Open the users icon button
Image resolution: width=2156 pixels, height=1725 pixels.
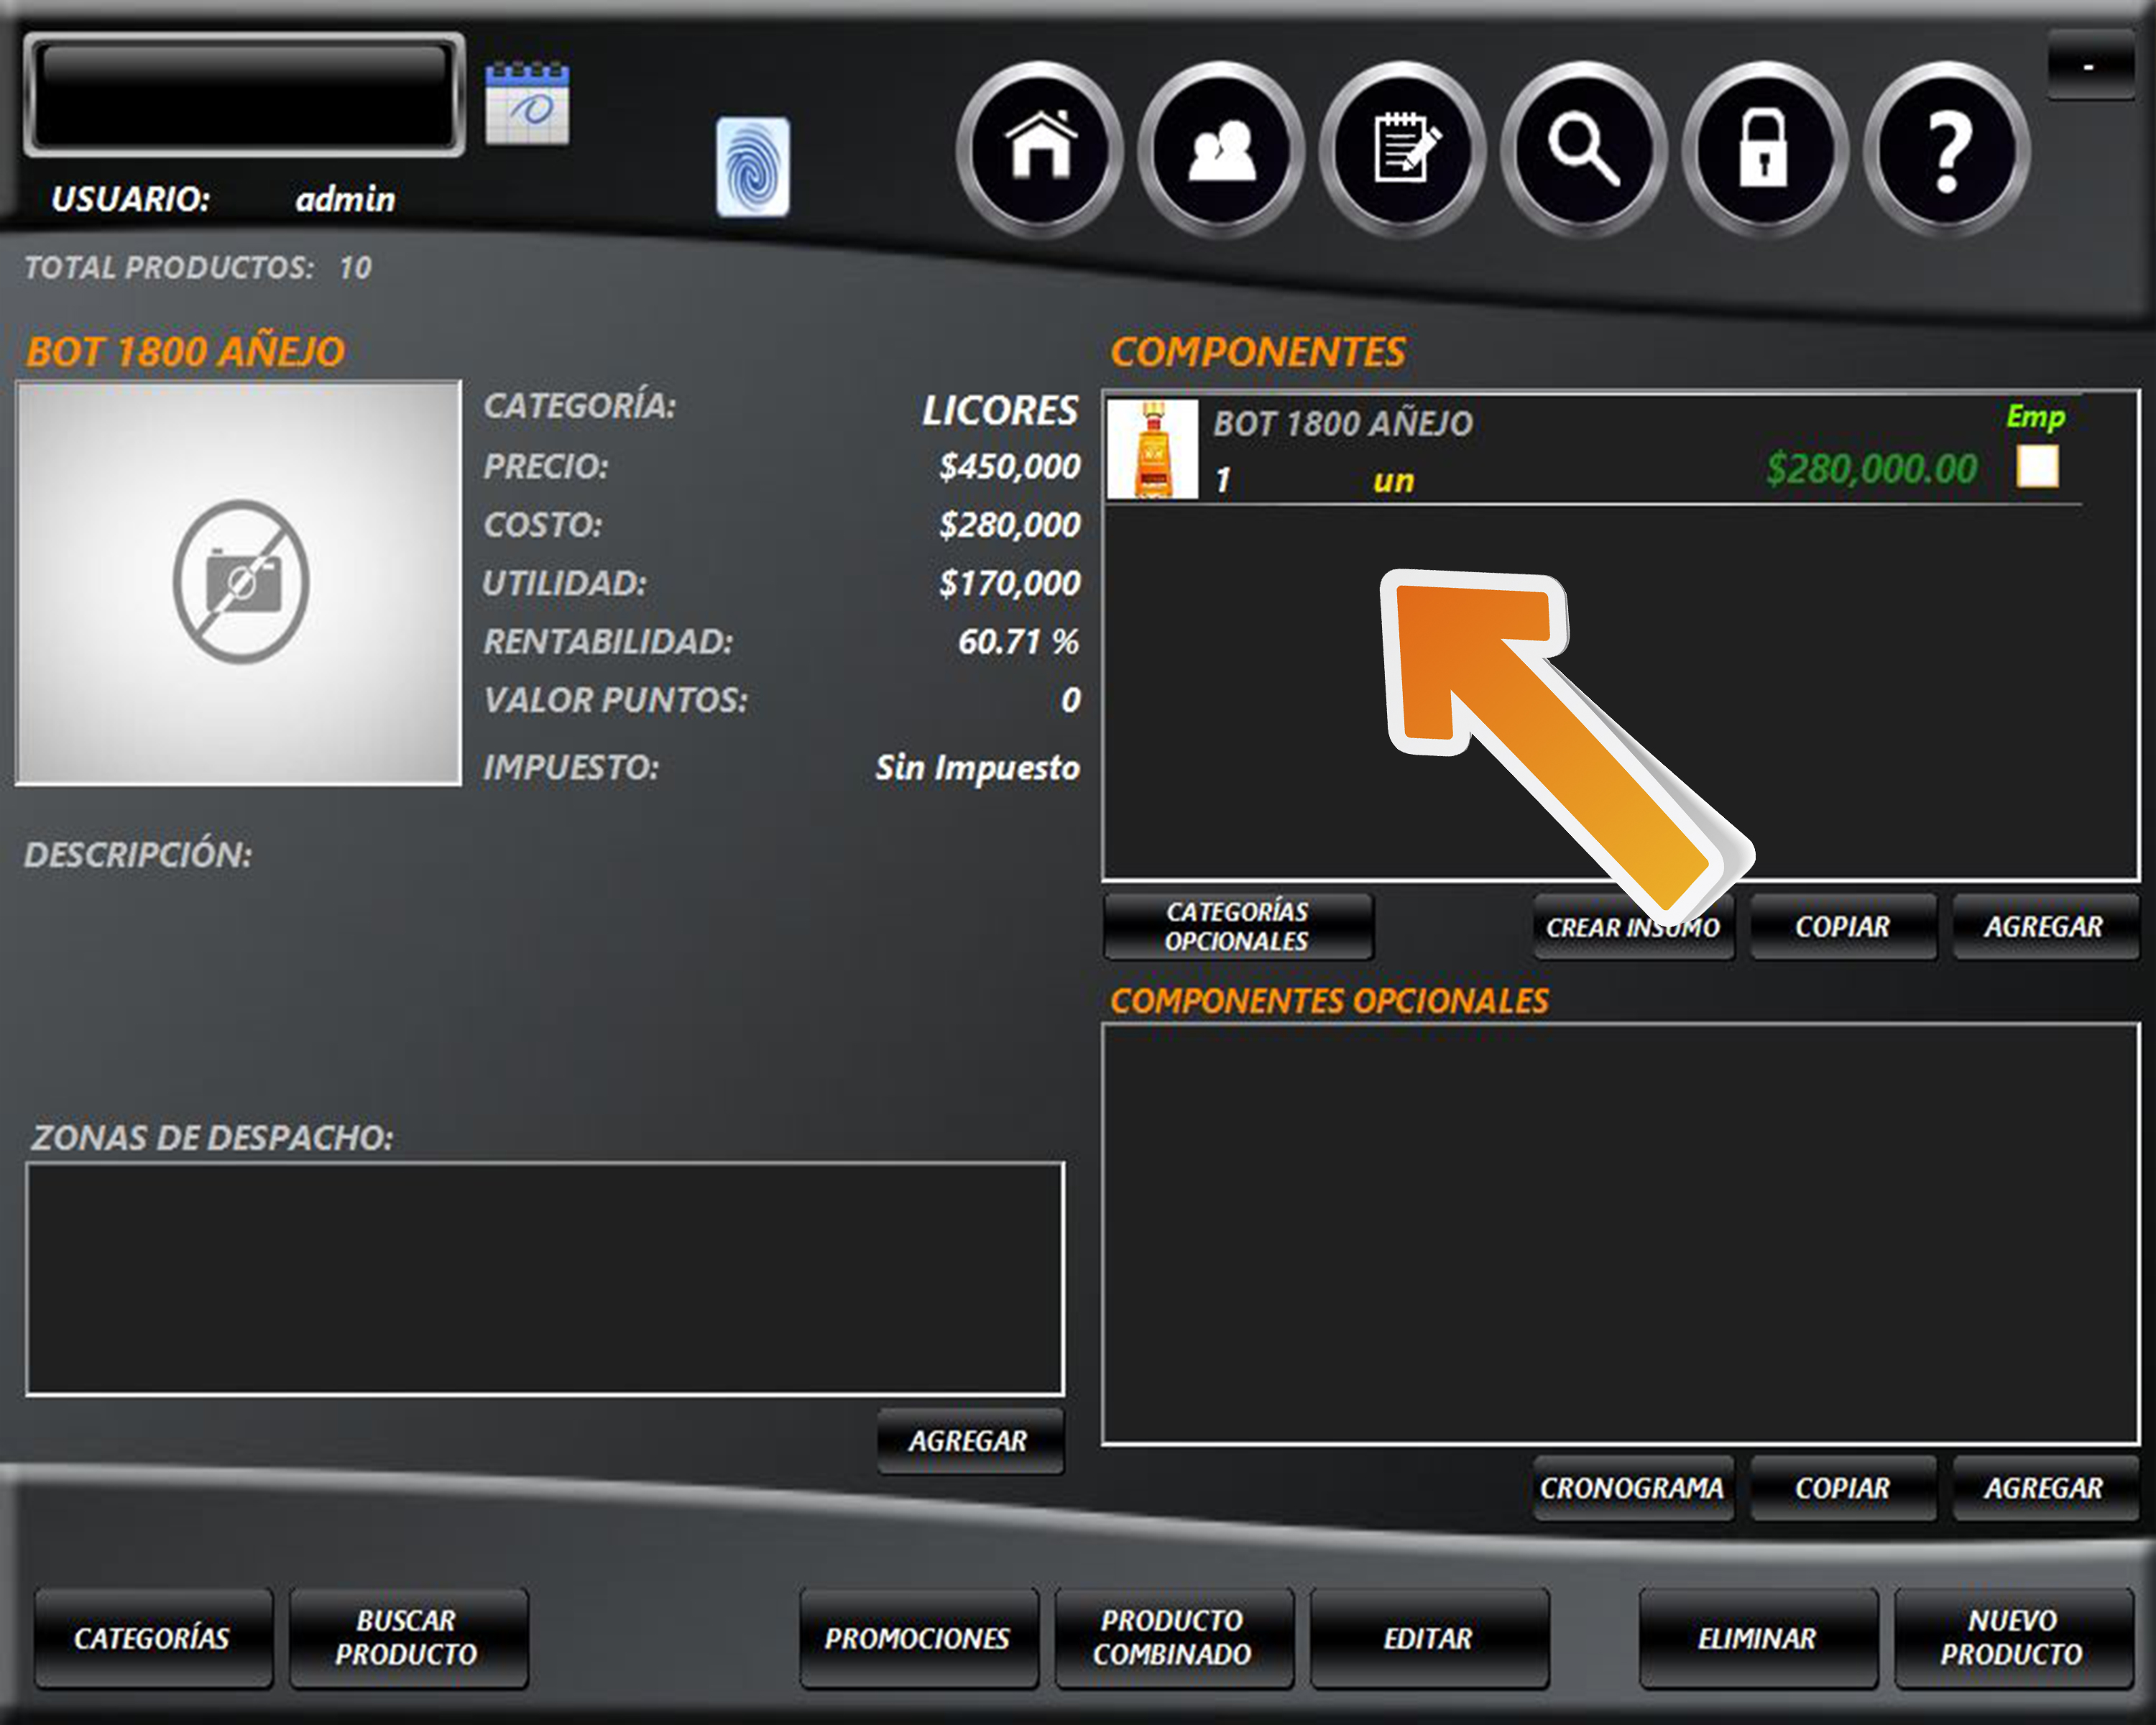click(1221, 149)
